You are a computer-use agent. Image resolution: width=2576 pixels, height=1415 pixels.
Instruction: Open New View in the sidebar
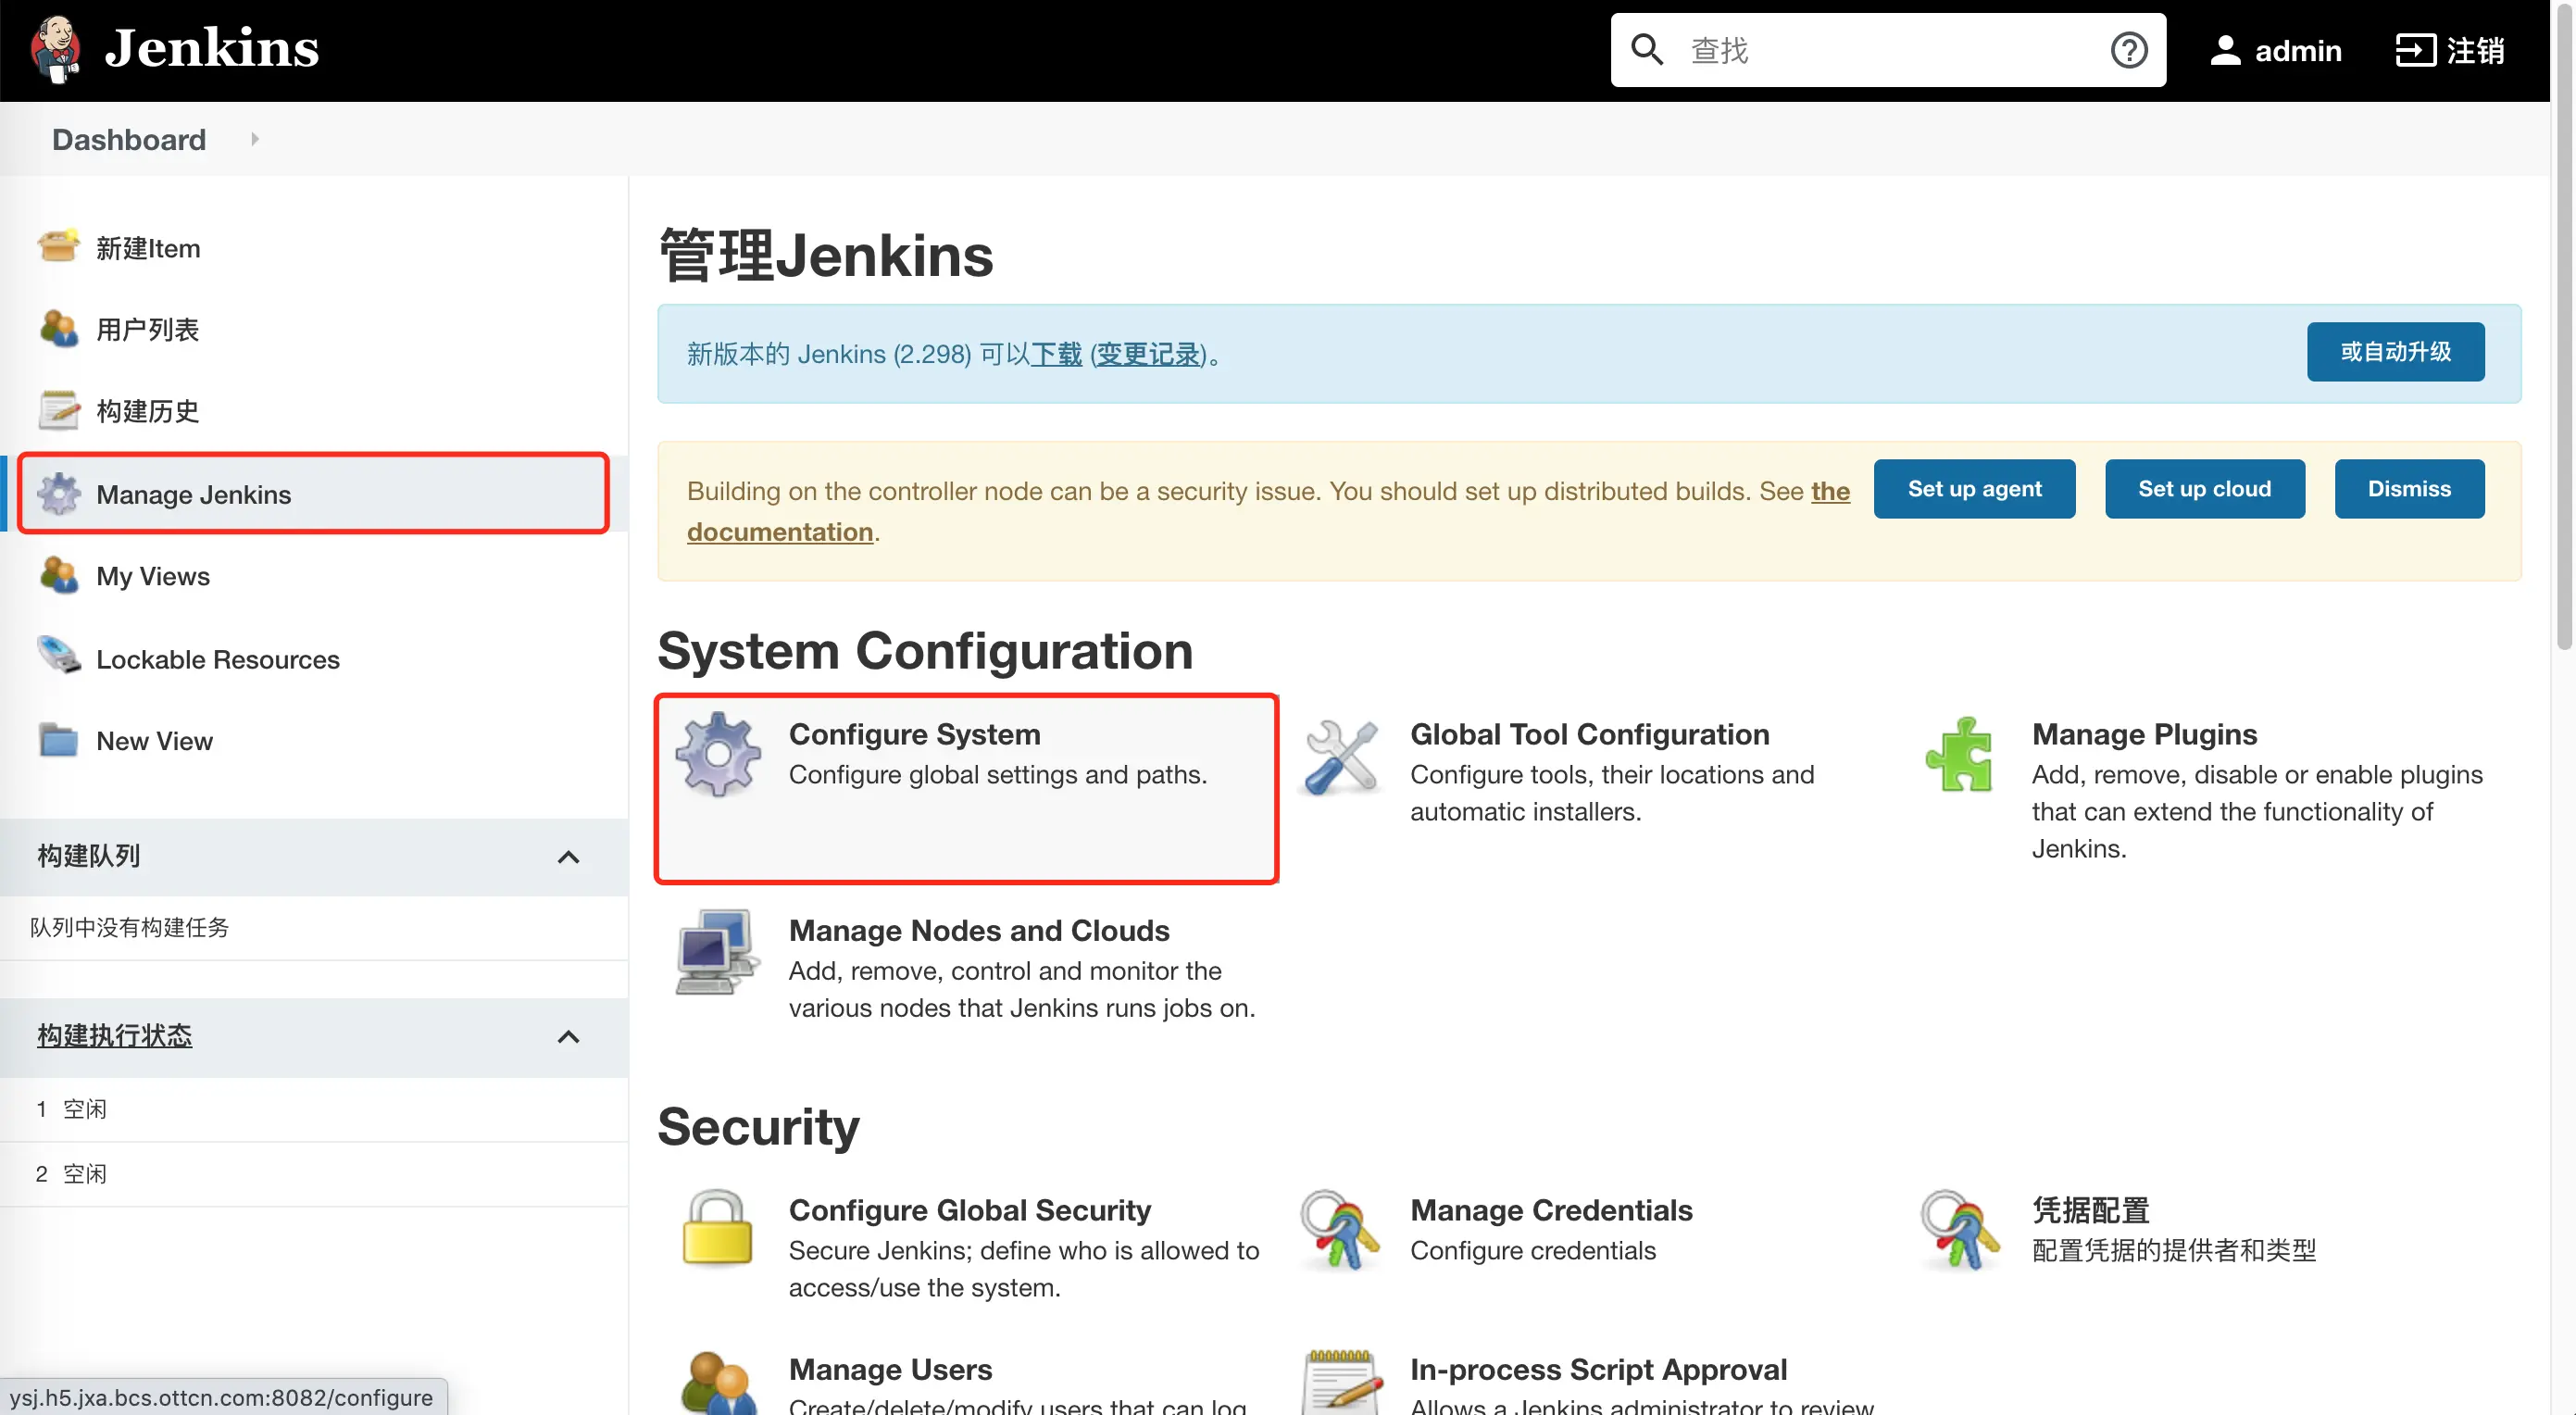click(154, 741)
